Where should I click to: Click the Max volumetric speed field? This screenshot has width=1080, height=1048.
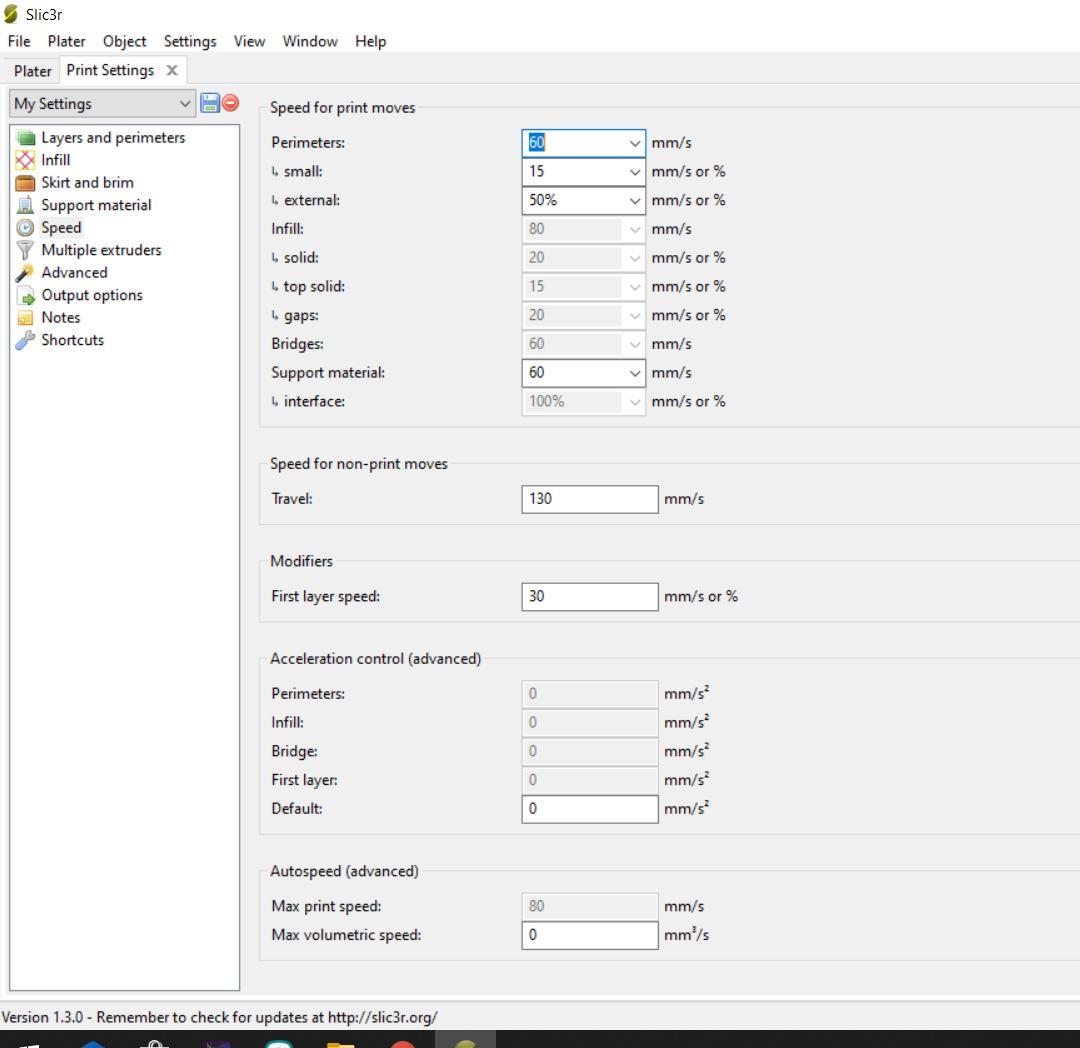coord(589,936)
